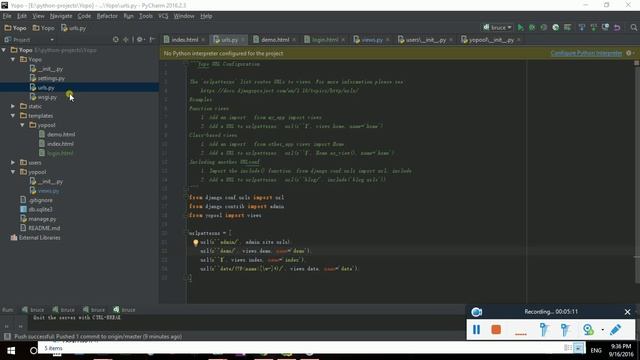Click the tool window toggle icon in status bar
Screen dimensions: 640x360
pyautogui.click(x=7, y=337)
